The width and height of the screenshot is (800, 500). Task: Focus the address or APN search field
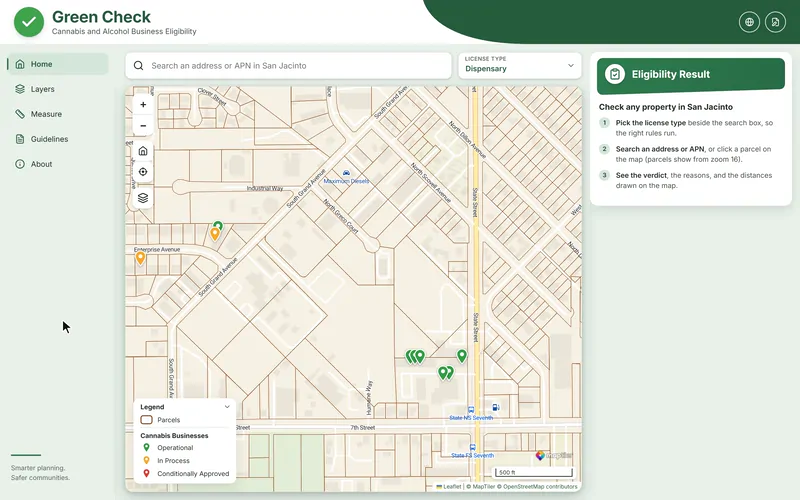(x=288, y=65)
